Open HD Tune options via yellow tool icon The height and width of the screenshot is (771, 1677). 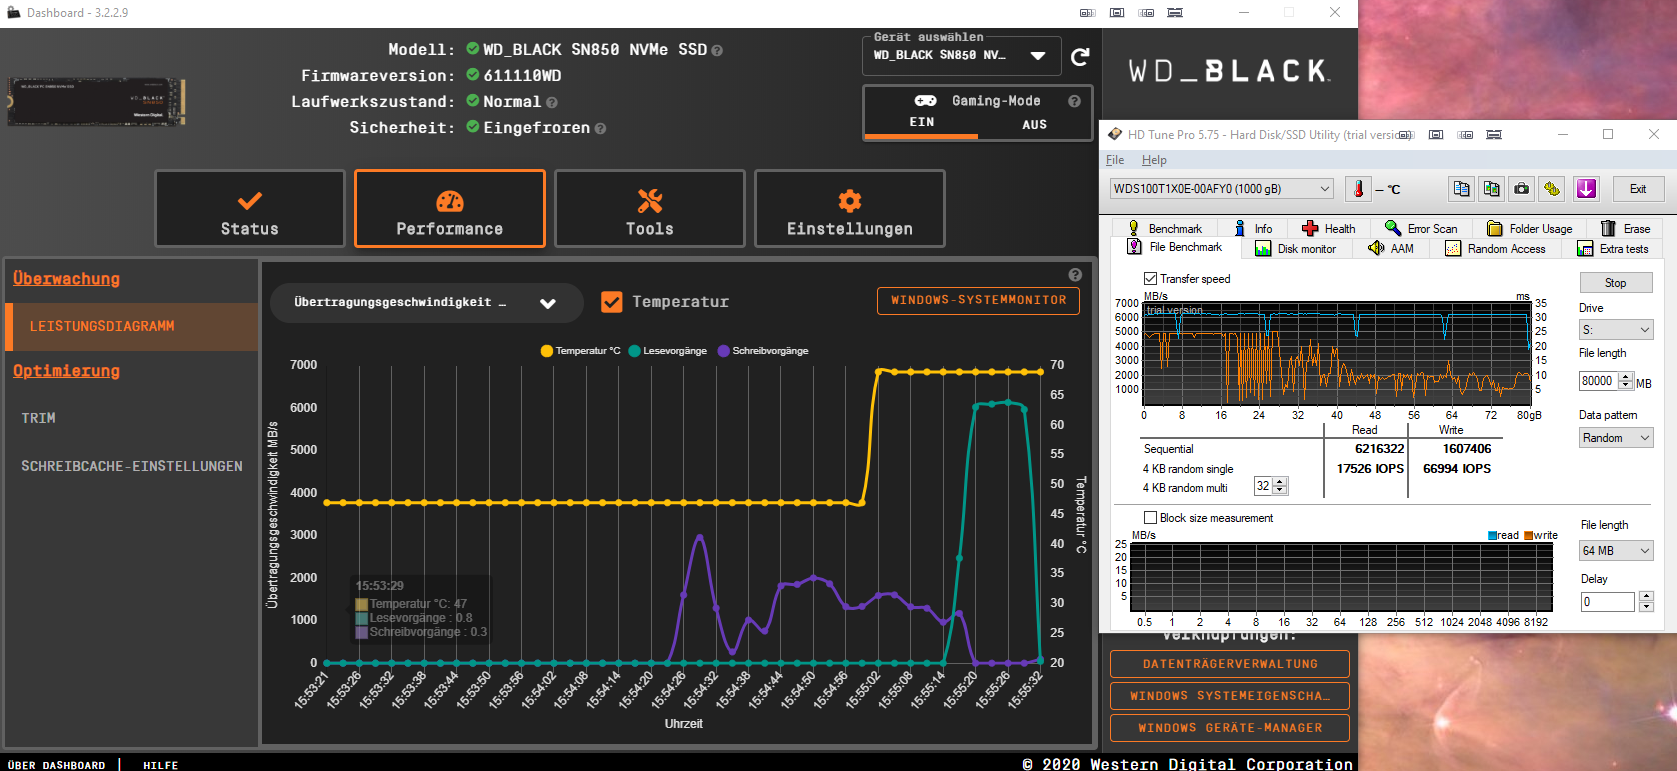pyautogui.click(x=1551, y=189)
